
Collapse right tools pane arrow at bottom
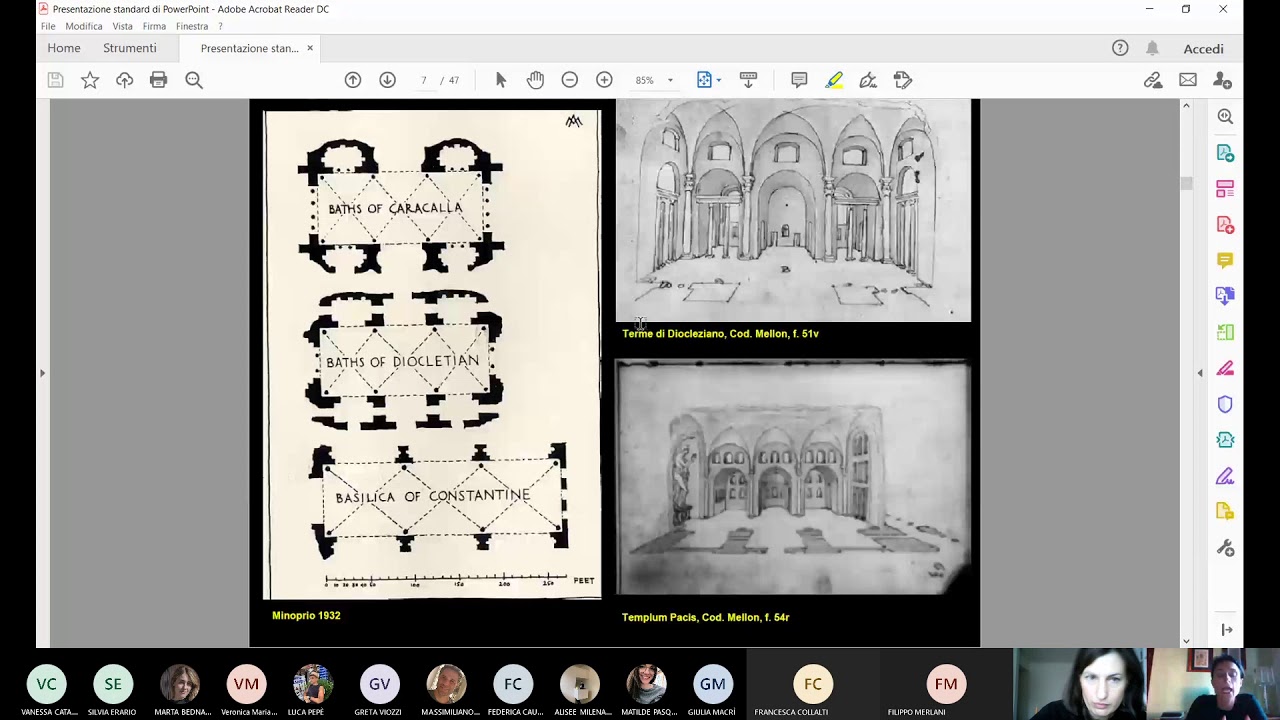click(1226, 629)
